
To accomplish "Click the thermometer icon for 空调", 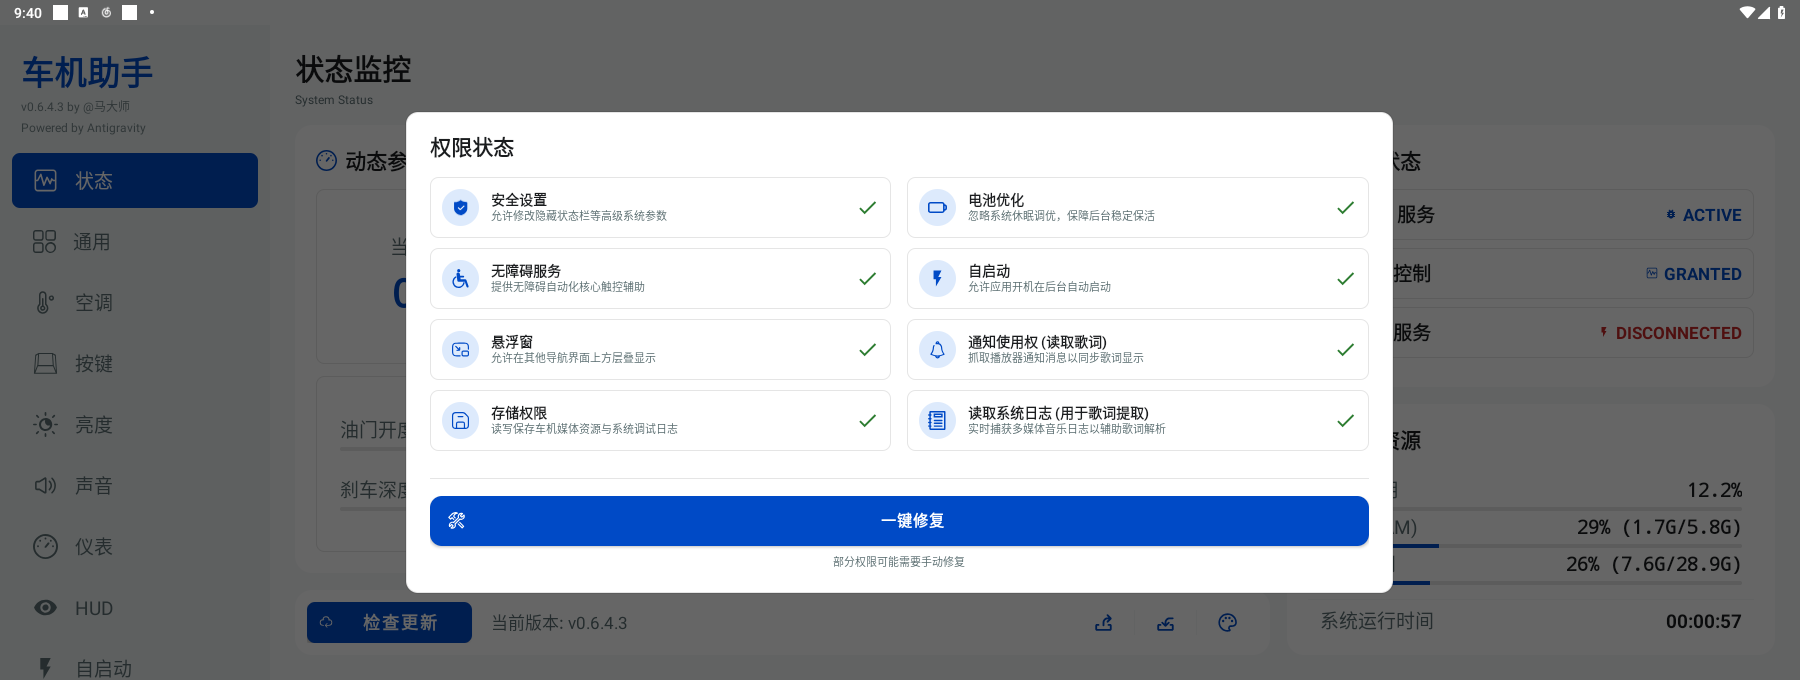I will pos(45,303).
